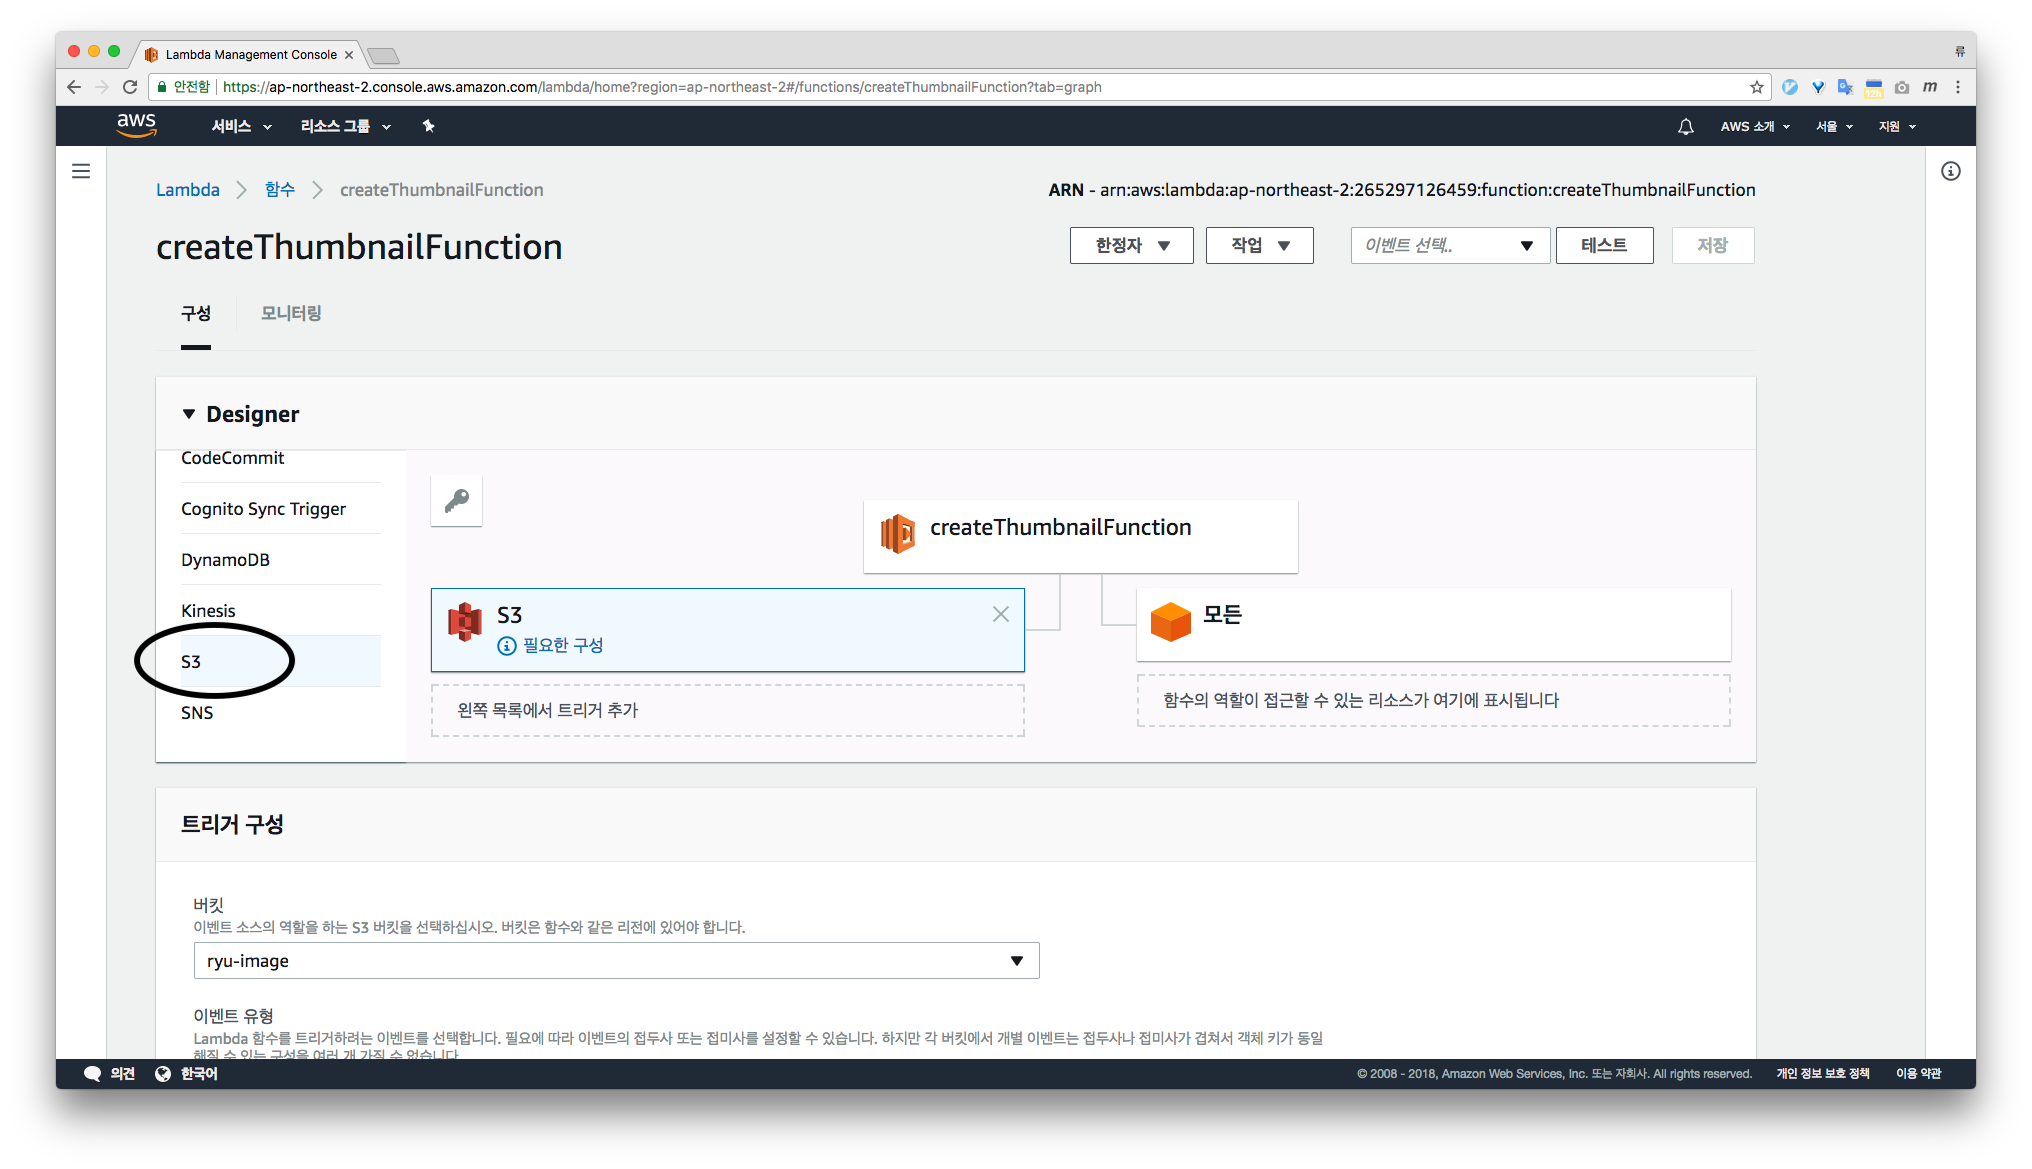
Task: Open the 이벤트 선택 test event dropdown
Action: click(1449, 246)
